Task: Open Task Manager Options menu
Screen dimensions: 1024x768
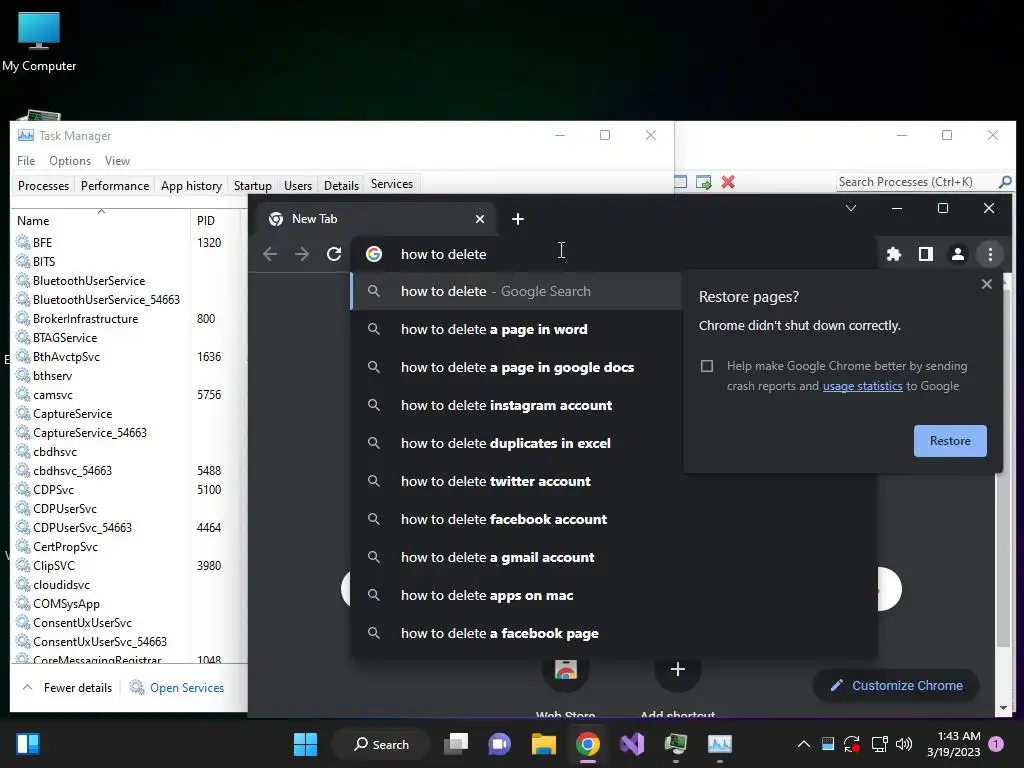Action: [70, 161]
